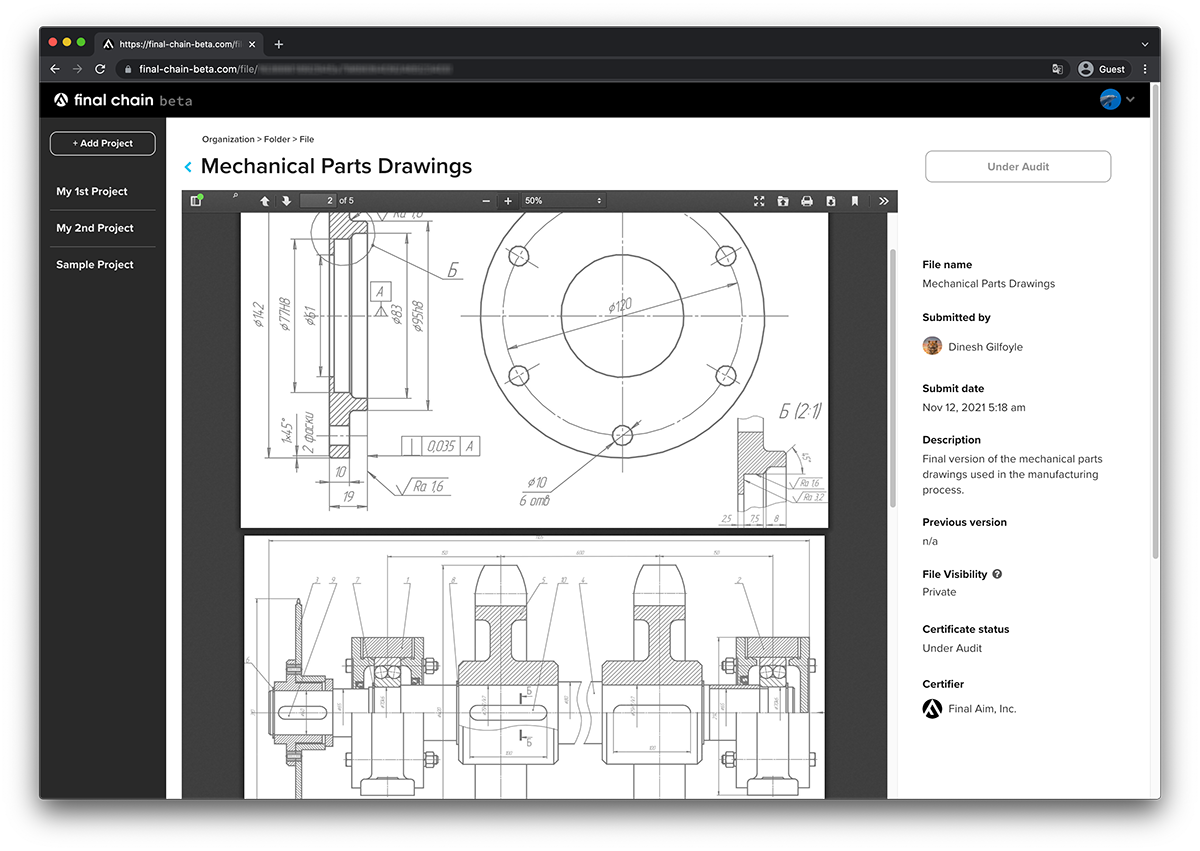The height and width of the screenshot is (851, 1200).
Task: Click the File Visibility help icon
Action: (997, 574)
